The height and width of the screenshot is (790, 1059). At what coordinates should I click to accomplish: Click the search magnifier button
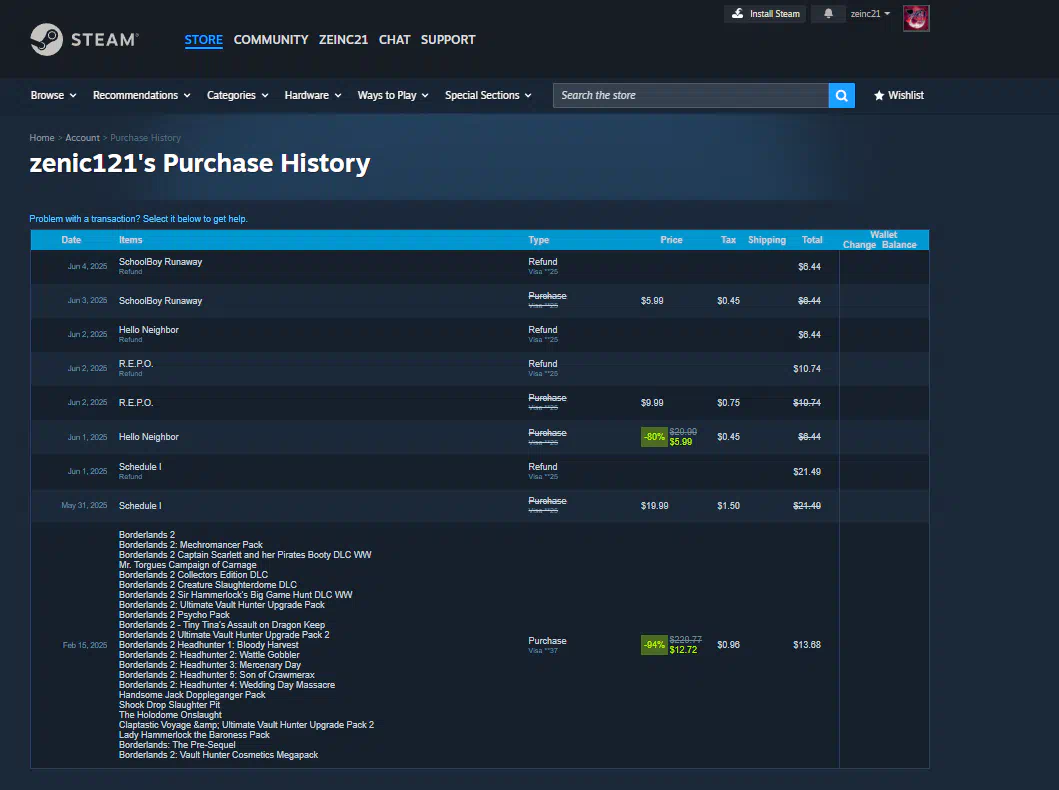[x=841, y=96]
